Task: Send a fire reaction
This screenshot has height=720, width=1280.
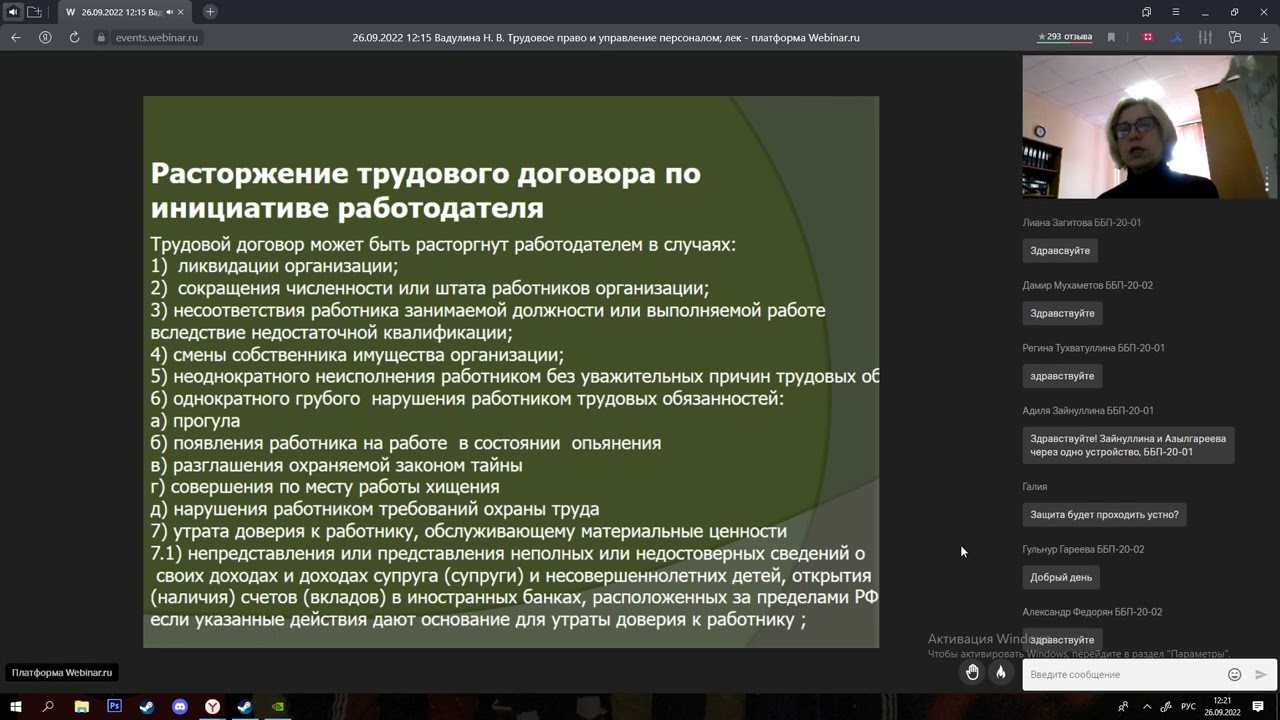Action: click(x=1001, y=673)
